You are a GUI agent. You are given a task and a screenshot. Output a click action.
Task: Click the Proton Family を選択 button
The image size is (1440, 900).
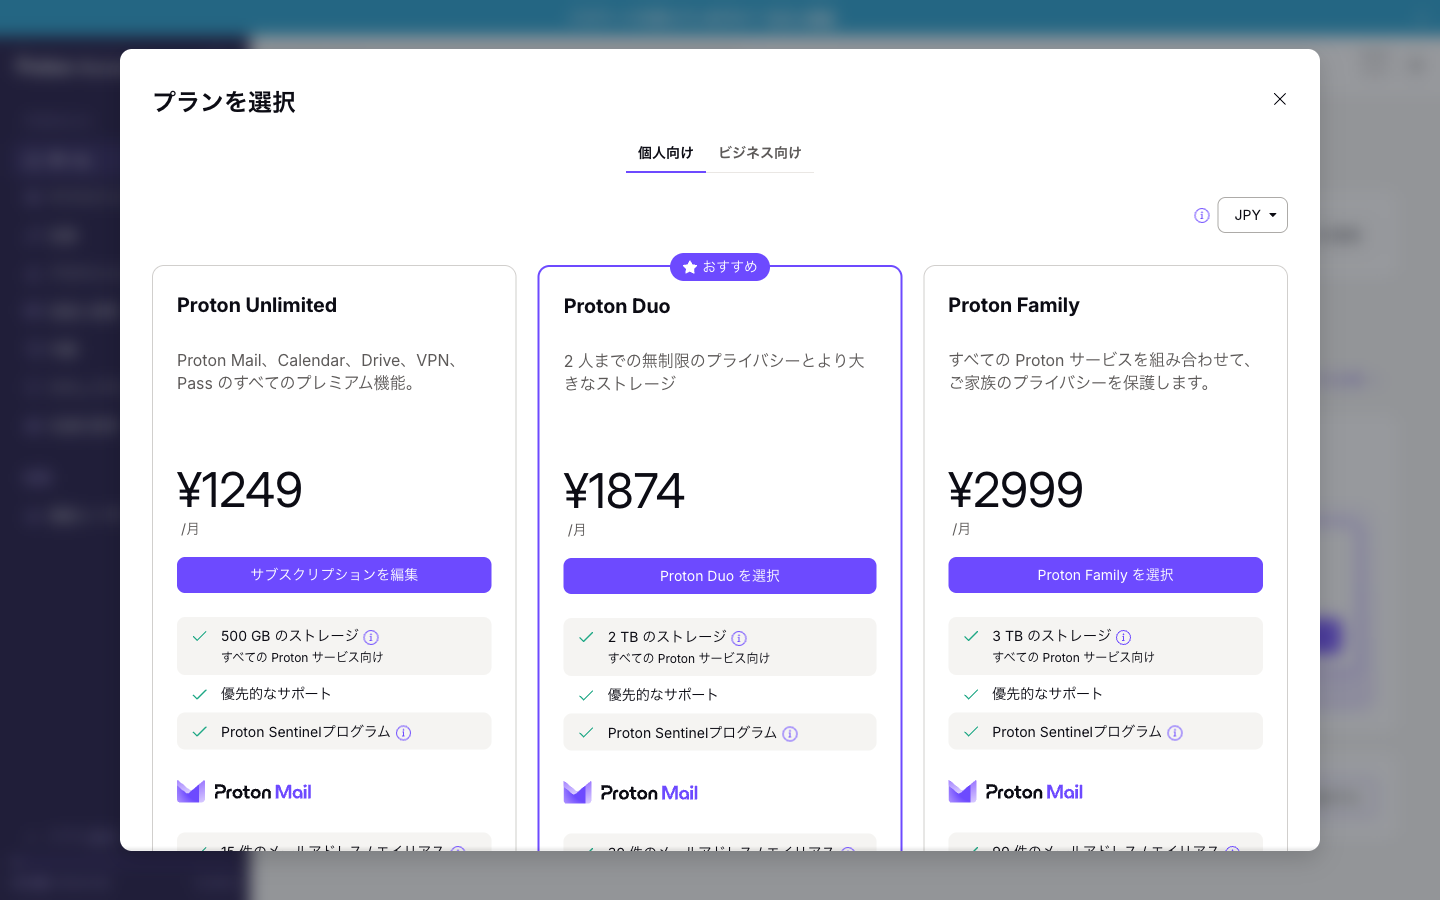(1105, 575)
